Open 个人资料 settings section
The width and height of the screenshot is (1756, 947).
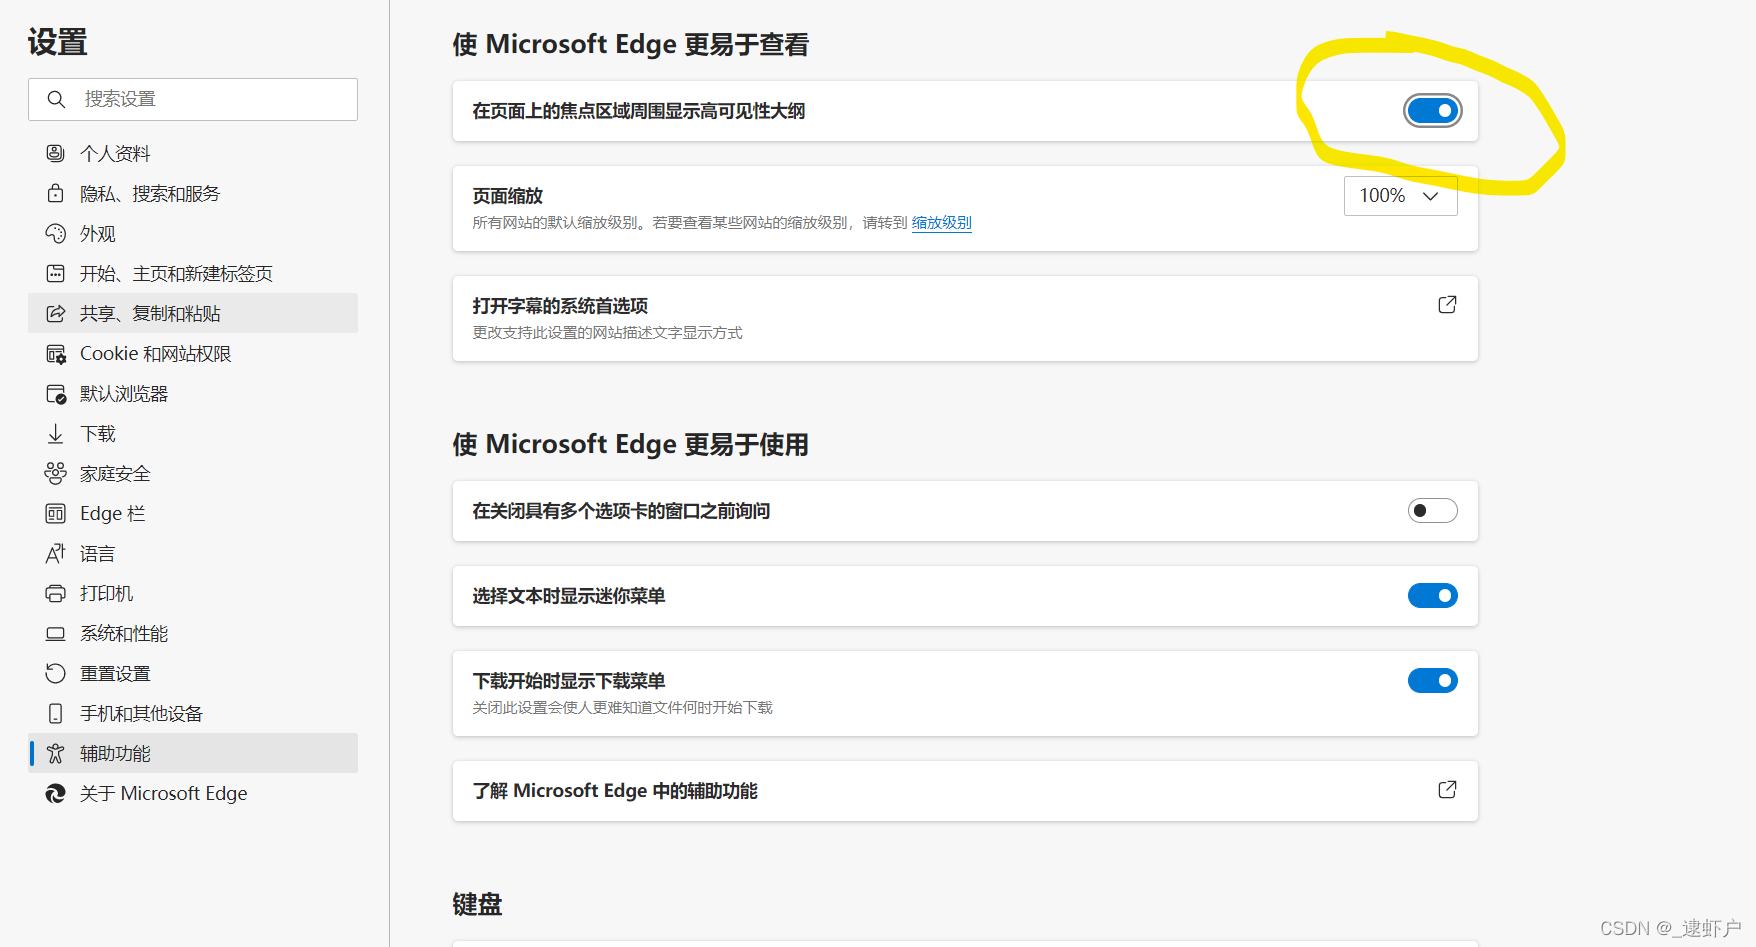[193, 153]
